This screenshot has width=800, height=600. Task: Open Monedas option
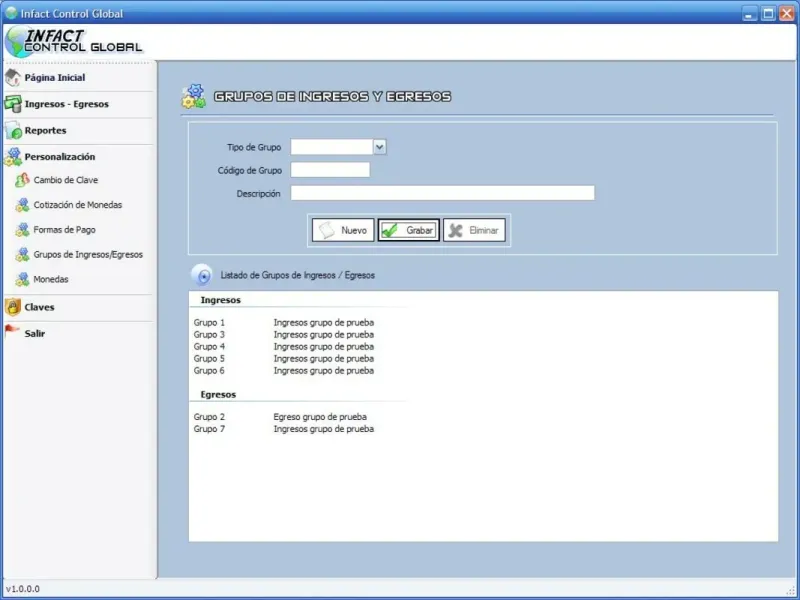(51, 280)
